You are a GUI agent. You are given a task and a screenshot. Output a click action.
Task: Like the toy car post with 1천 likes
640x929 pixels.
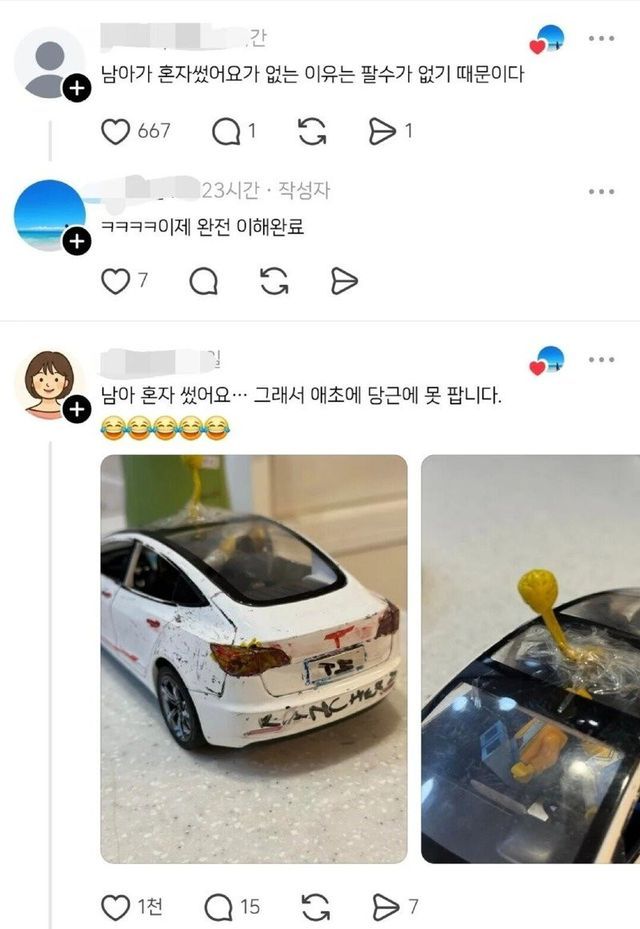click(116, 907)
